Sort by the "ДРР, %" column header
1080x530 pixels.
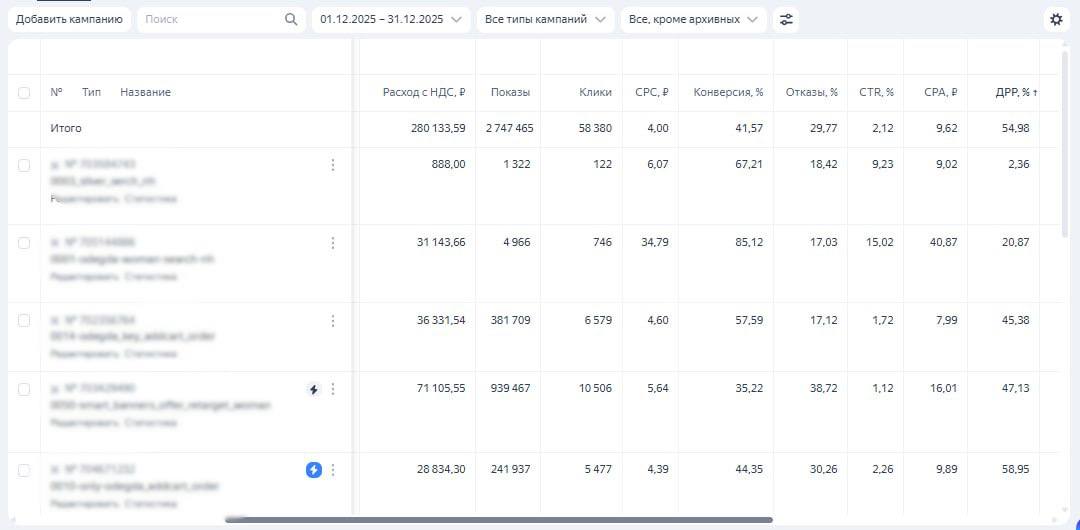pos(1015,92)
